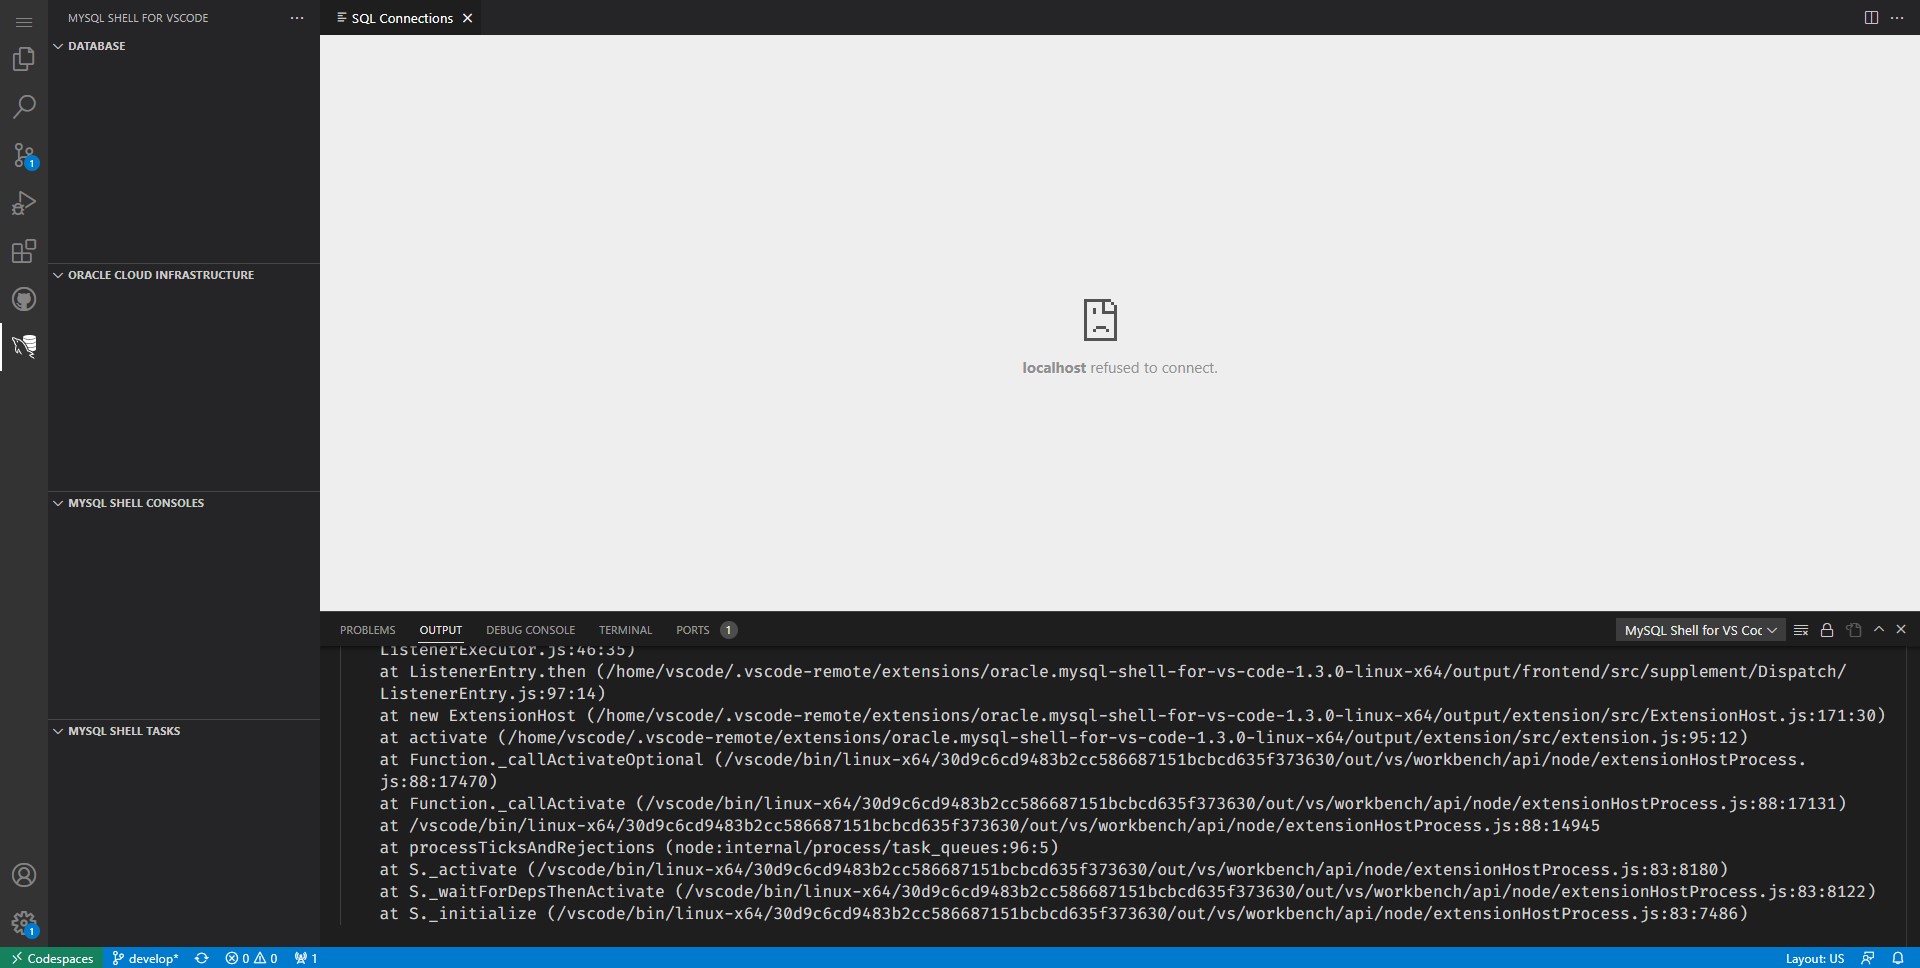Click the 'at new ExtensionHost' stack line
Viewport: 1920px width, 968px height.
[x=1132, y=716]
